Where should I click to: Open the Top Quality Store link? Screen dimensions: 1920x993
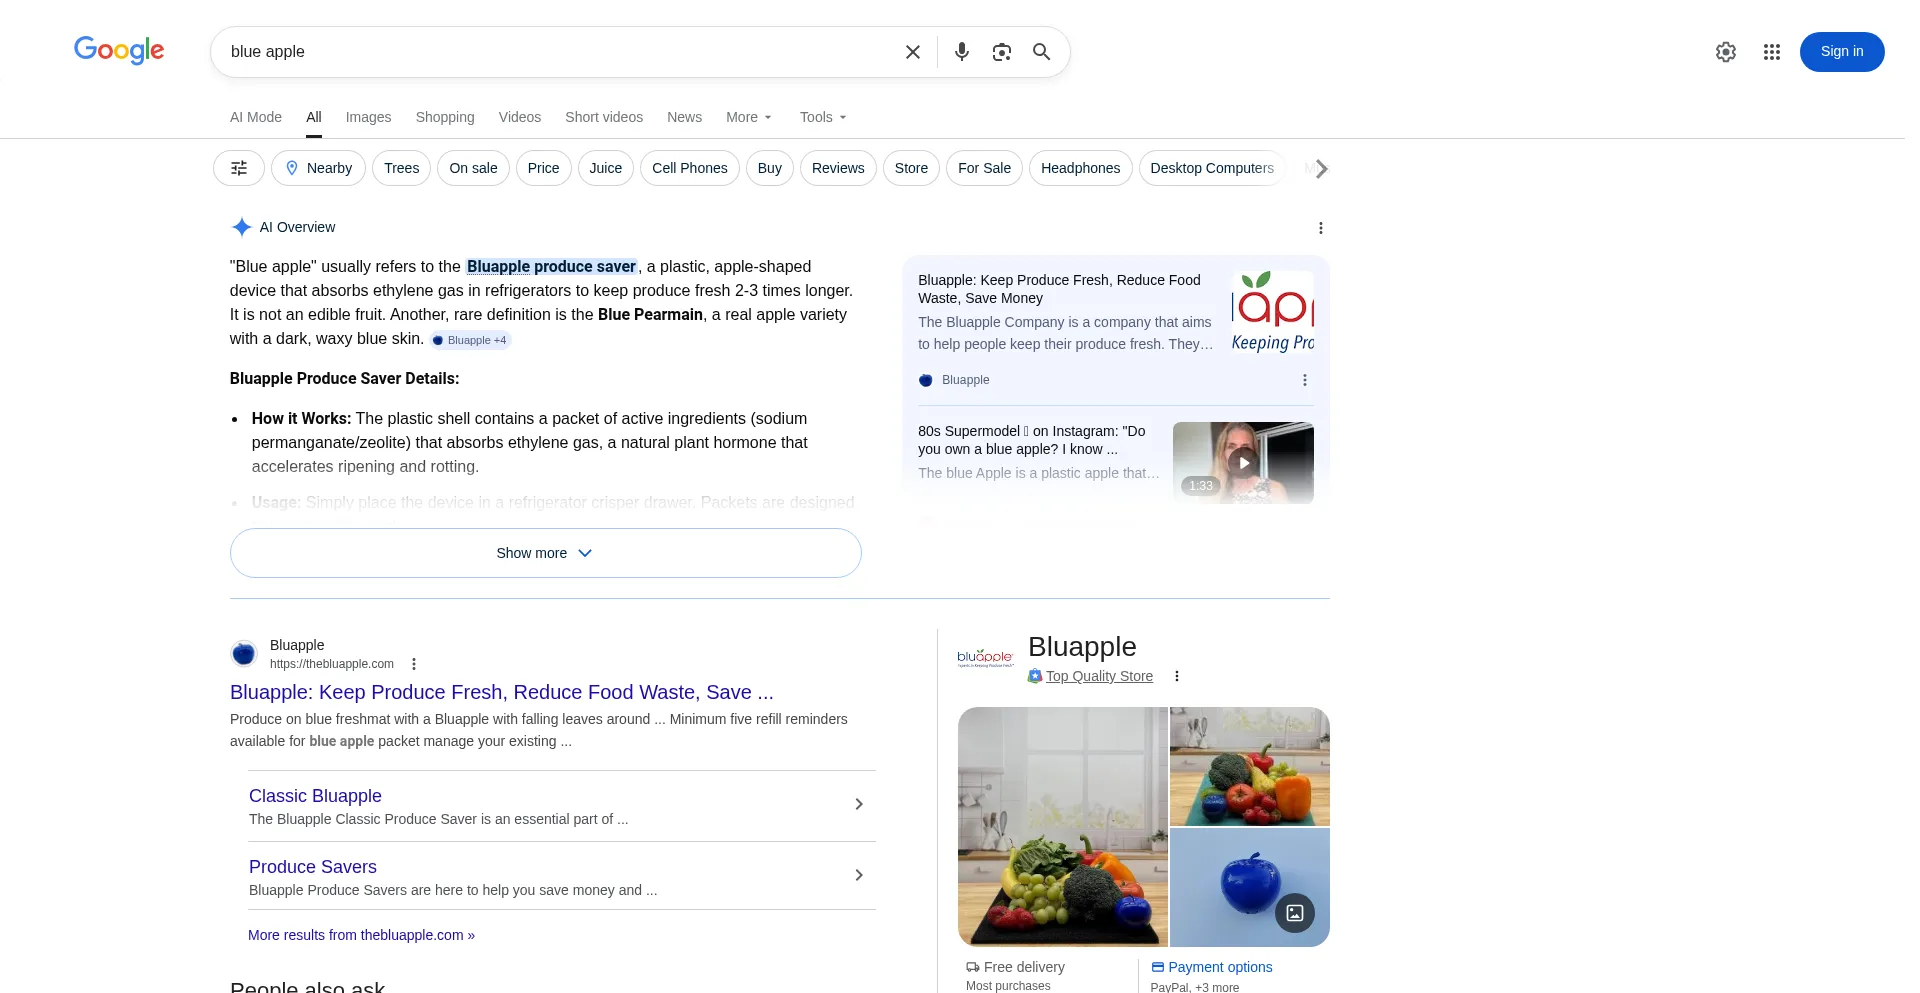(x=1099, y=676)
